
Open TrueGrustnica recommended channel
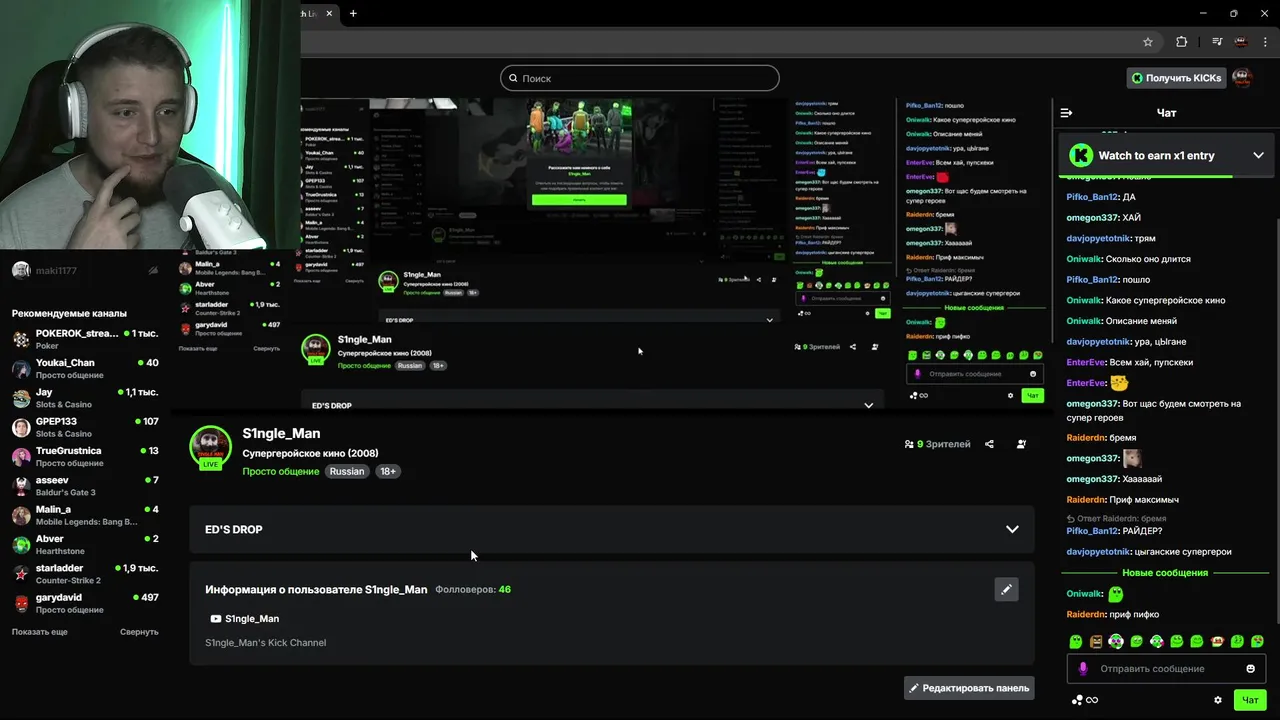coord(85,456)
